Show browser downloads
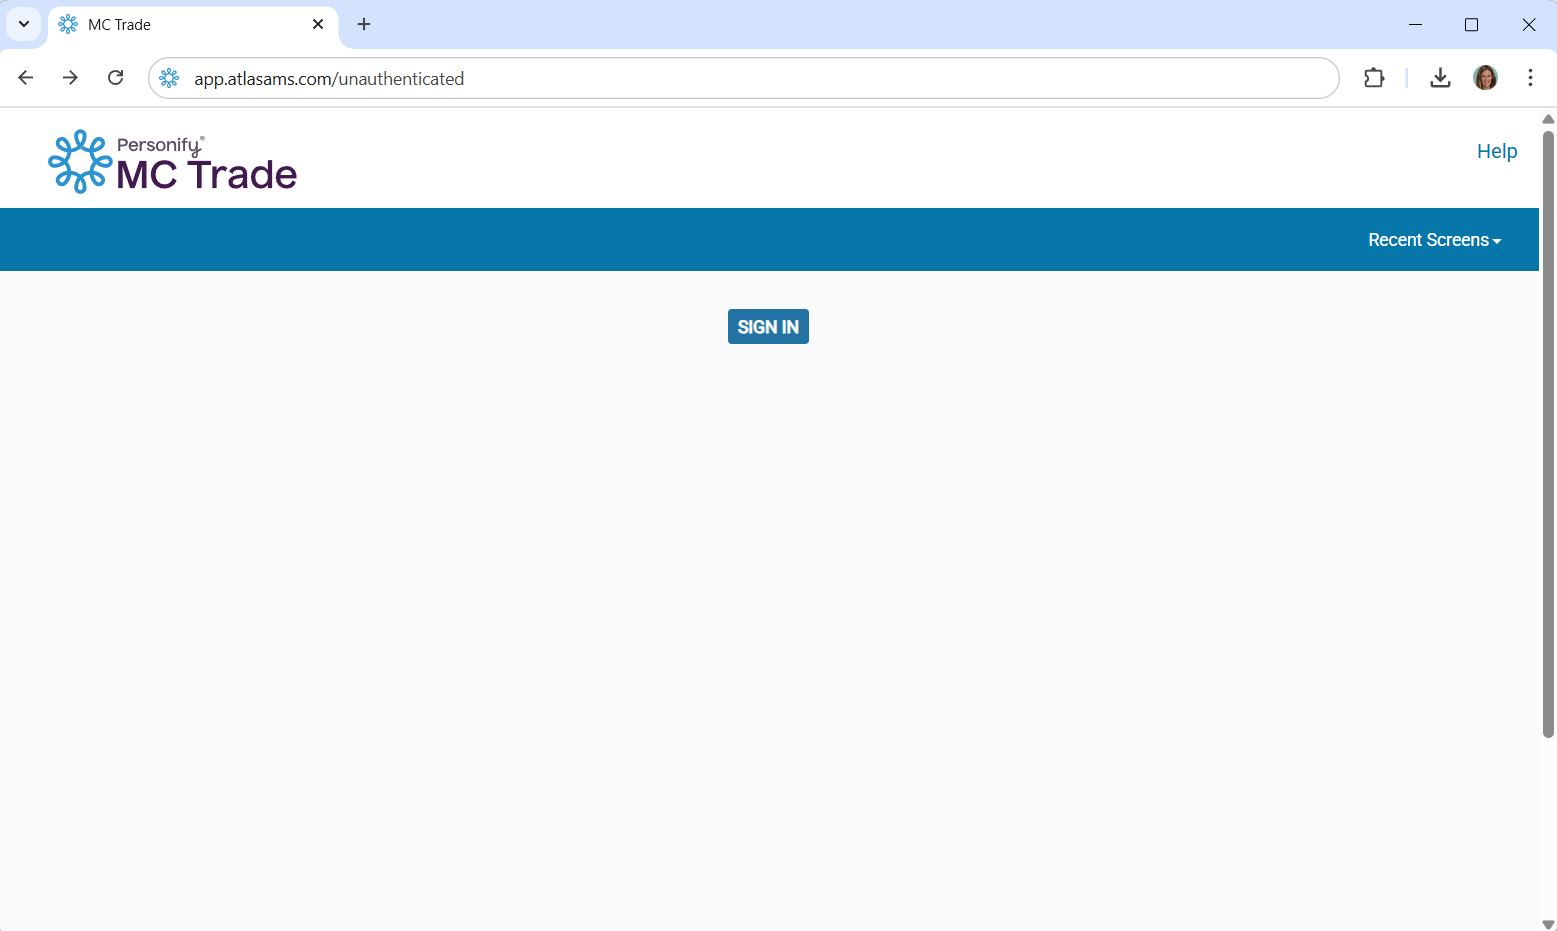This screenshot has width=1557, height=931. 1440,78
